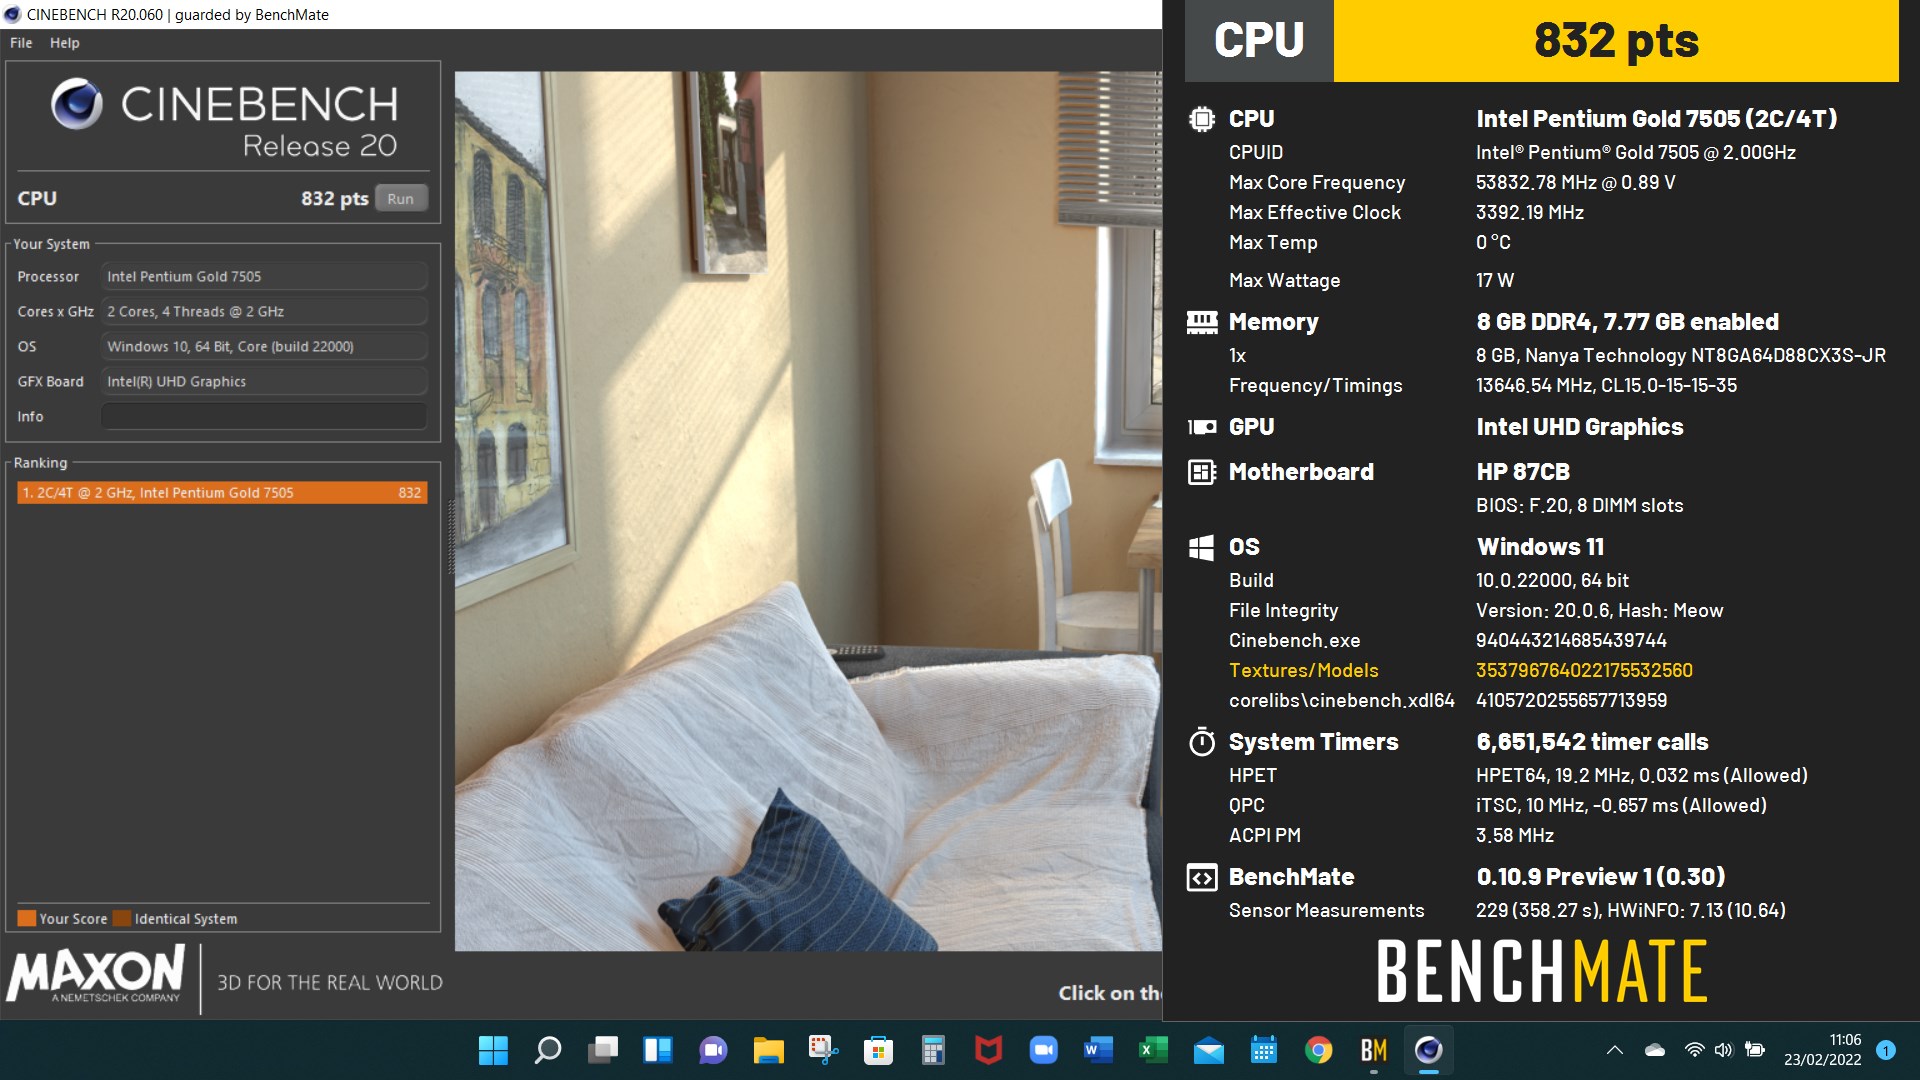Select the Processor field Intel Pentium Gold 7505
Viewport: 1920px width, 1080px height.
[264, 276]
